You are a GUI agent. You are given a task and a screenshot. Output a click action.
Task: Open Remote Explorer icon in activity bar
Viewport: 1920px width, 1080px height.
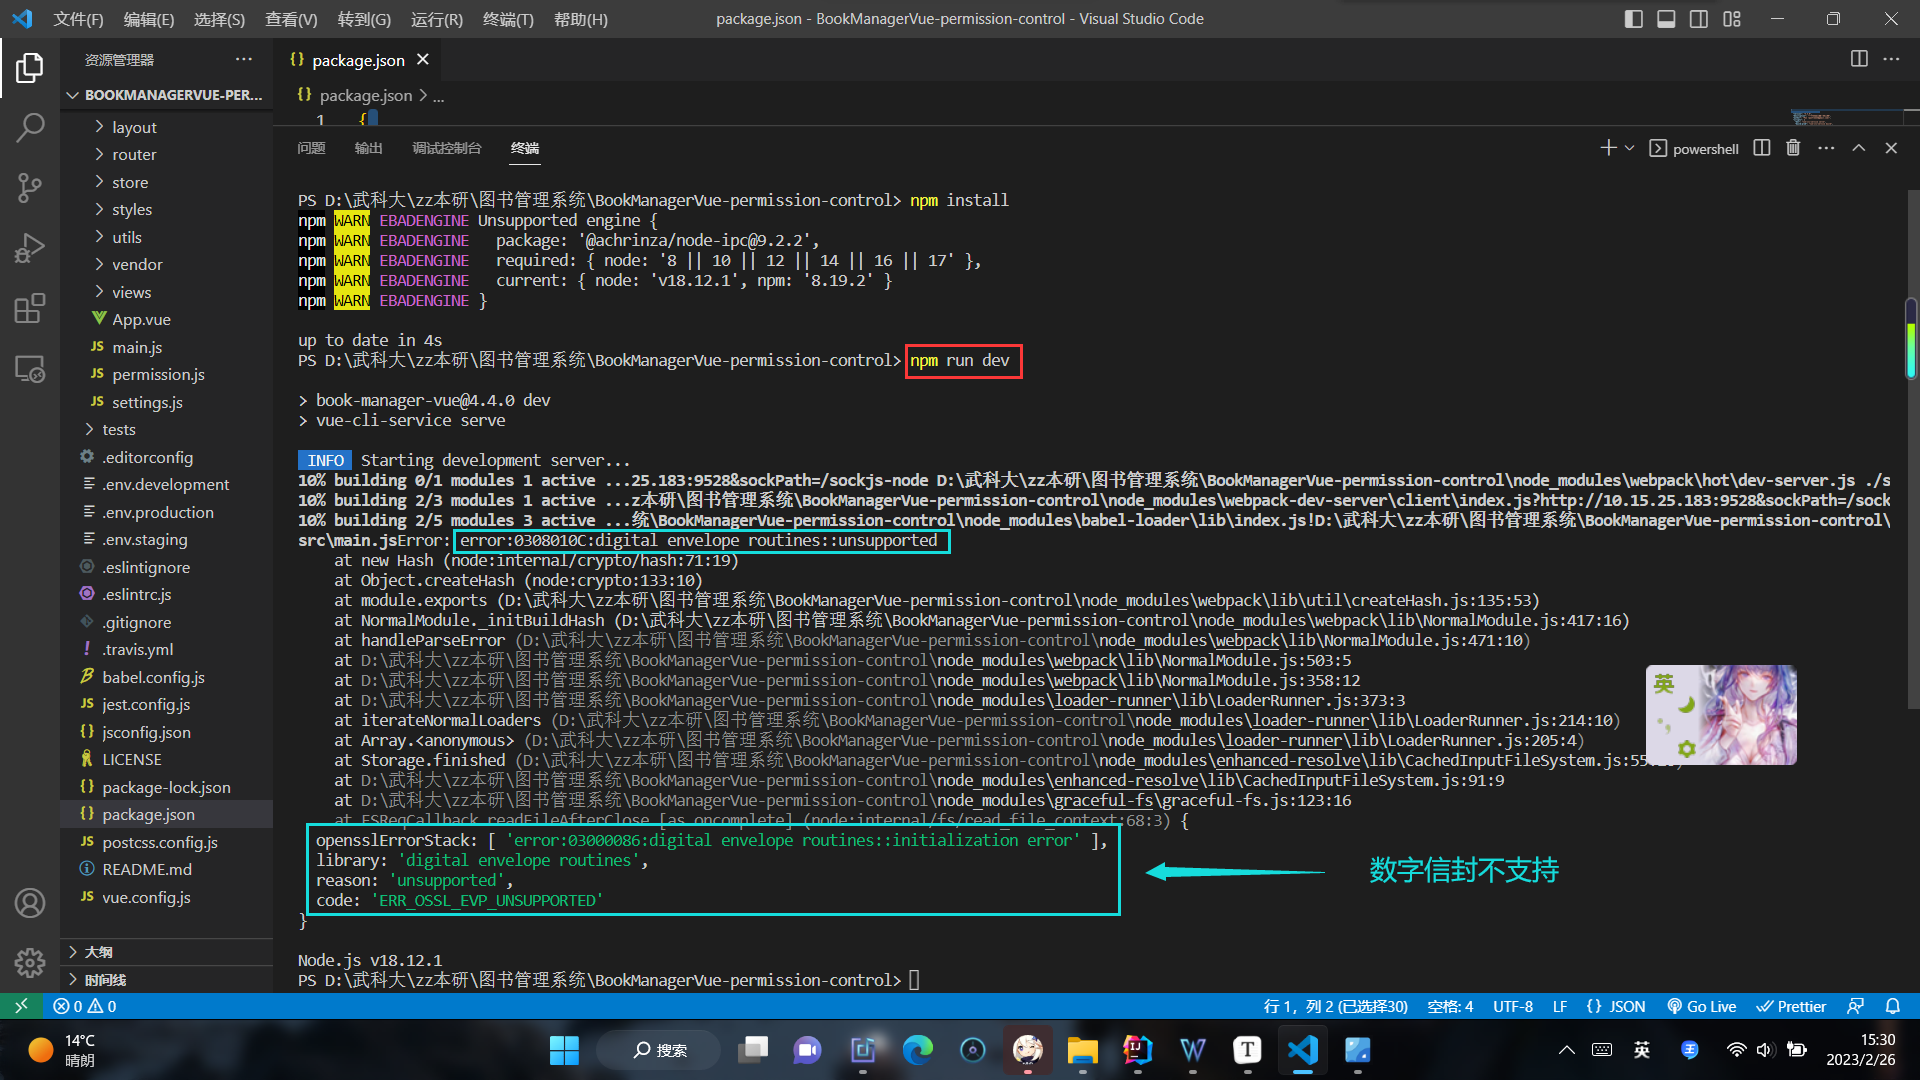click(x=30, y=369)
